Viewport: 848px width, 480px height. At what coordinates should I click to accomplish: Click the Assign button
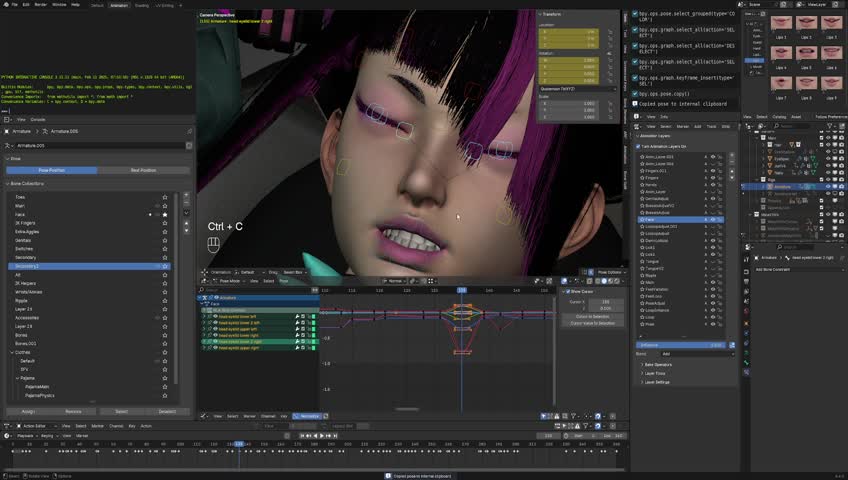coord(28,412)
